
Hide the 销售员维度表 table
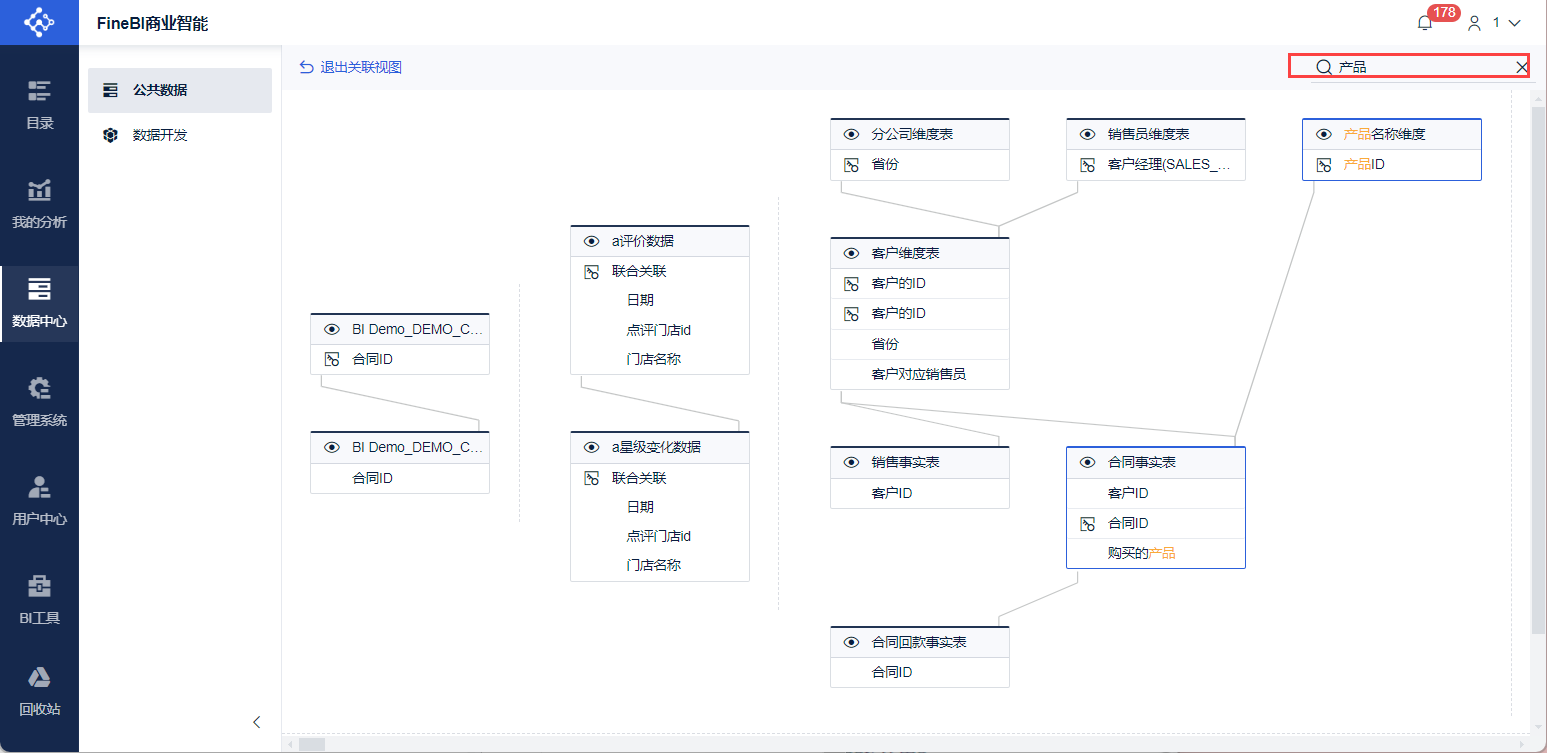1088,134
